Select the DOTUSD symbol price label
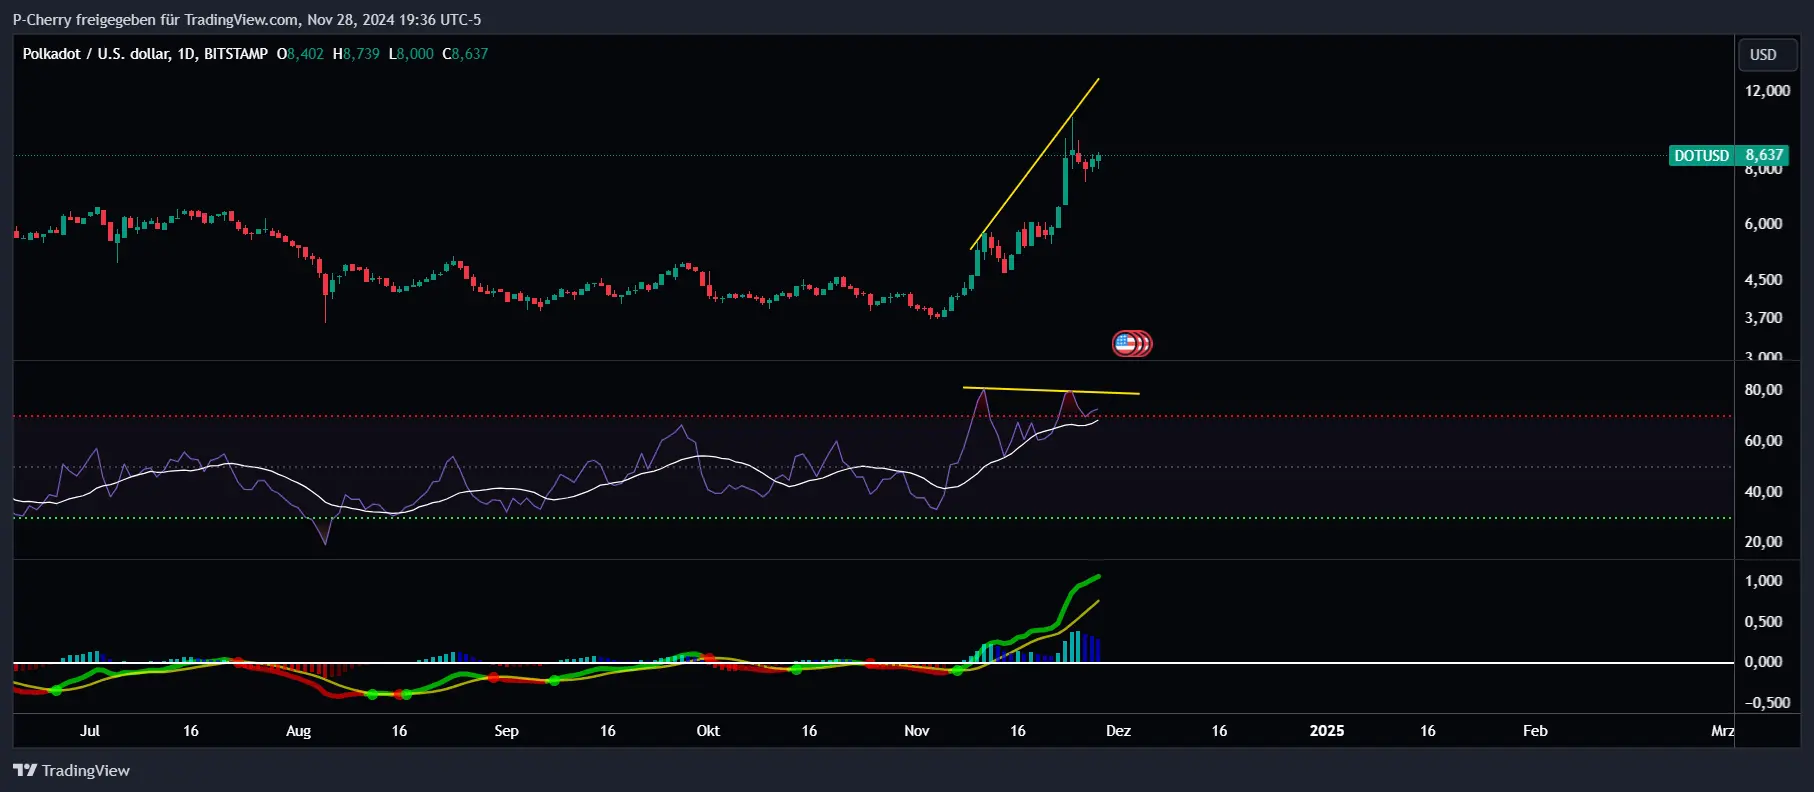Image resolution: width=1814 pixels, height=792 pixels. pyautogui.click(x=1702, y=155)
